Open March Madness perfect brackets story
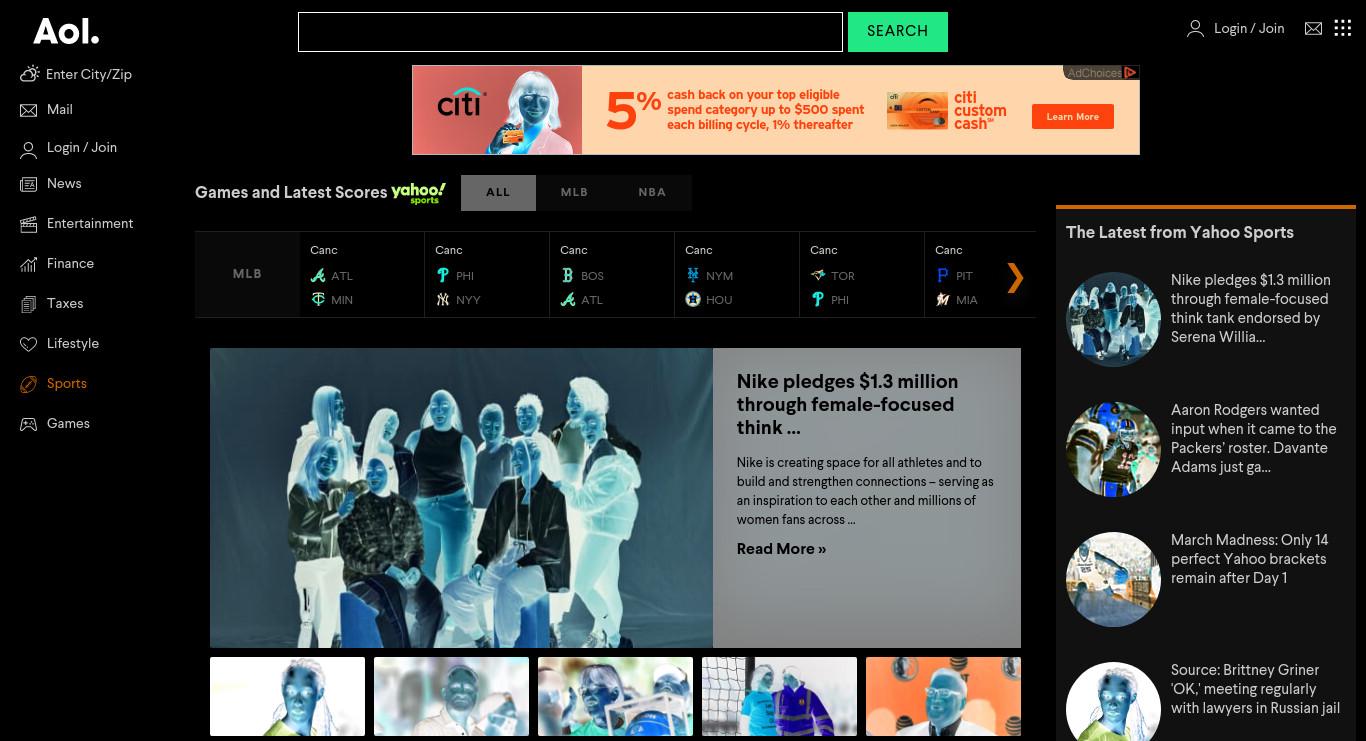The height and width of the screenshot is (741, 1366). [1250, 559]
